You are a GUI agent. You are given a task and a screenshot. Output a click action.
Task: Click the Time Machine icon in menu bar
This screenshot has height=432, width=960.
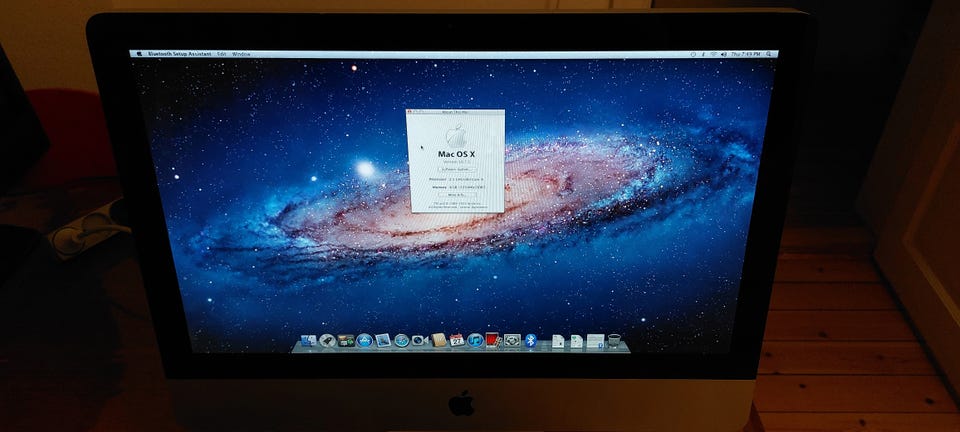coord(693,54)
